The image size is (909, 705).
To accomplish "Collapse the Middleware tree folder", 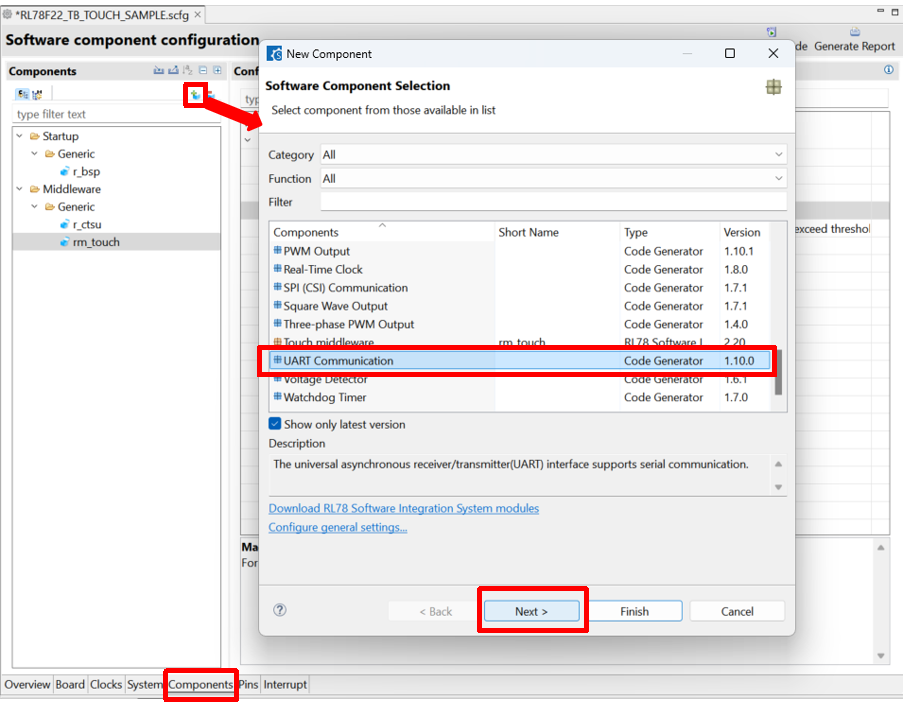I will (x=19, y=189).
